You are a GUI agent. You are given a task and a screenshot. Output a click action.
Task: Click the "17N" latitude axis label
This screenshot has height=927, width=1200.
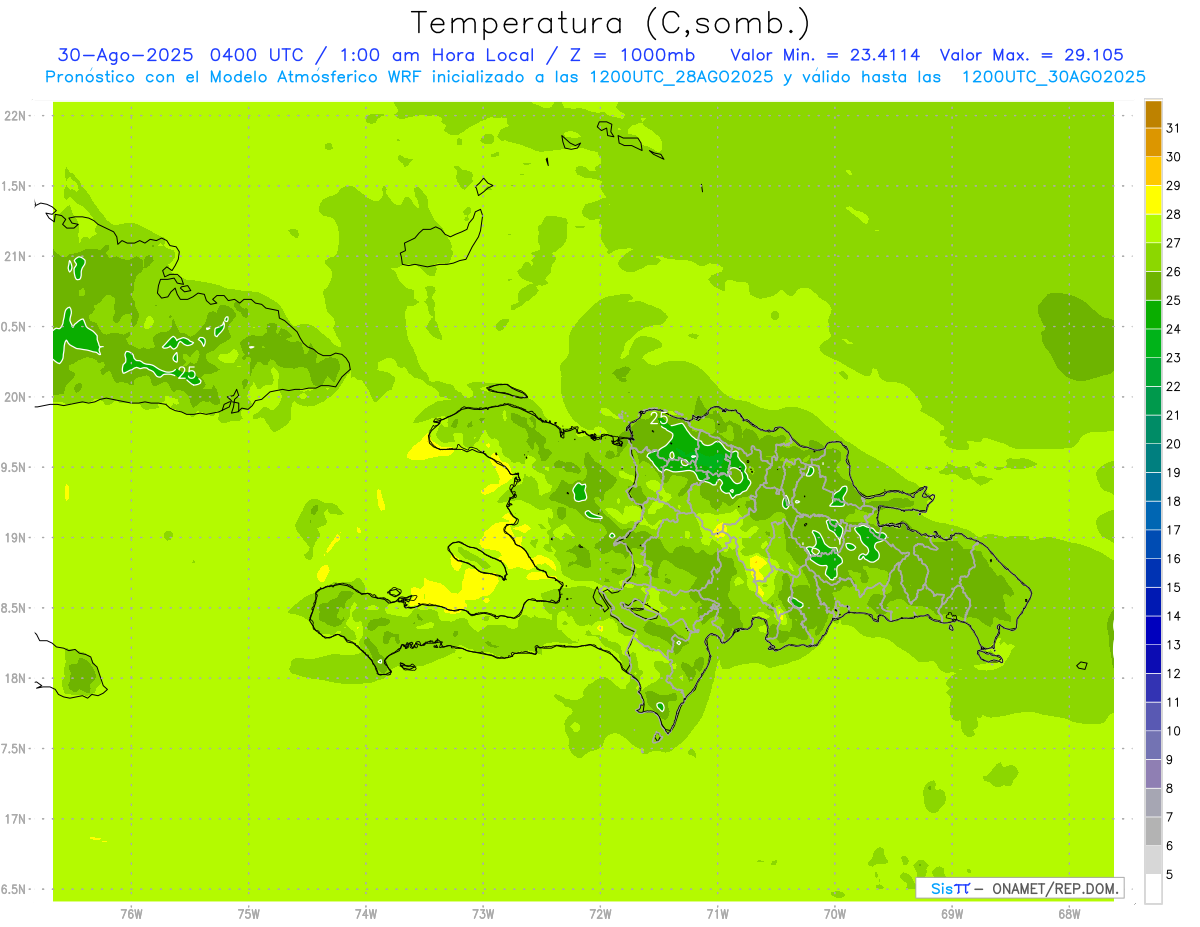coord(16,820)
